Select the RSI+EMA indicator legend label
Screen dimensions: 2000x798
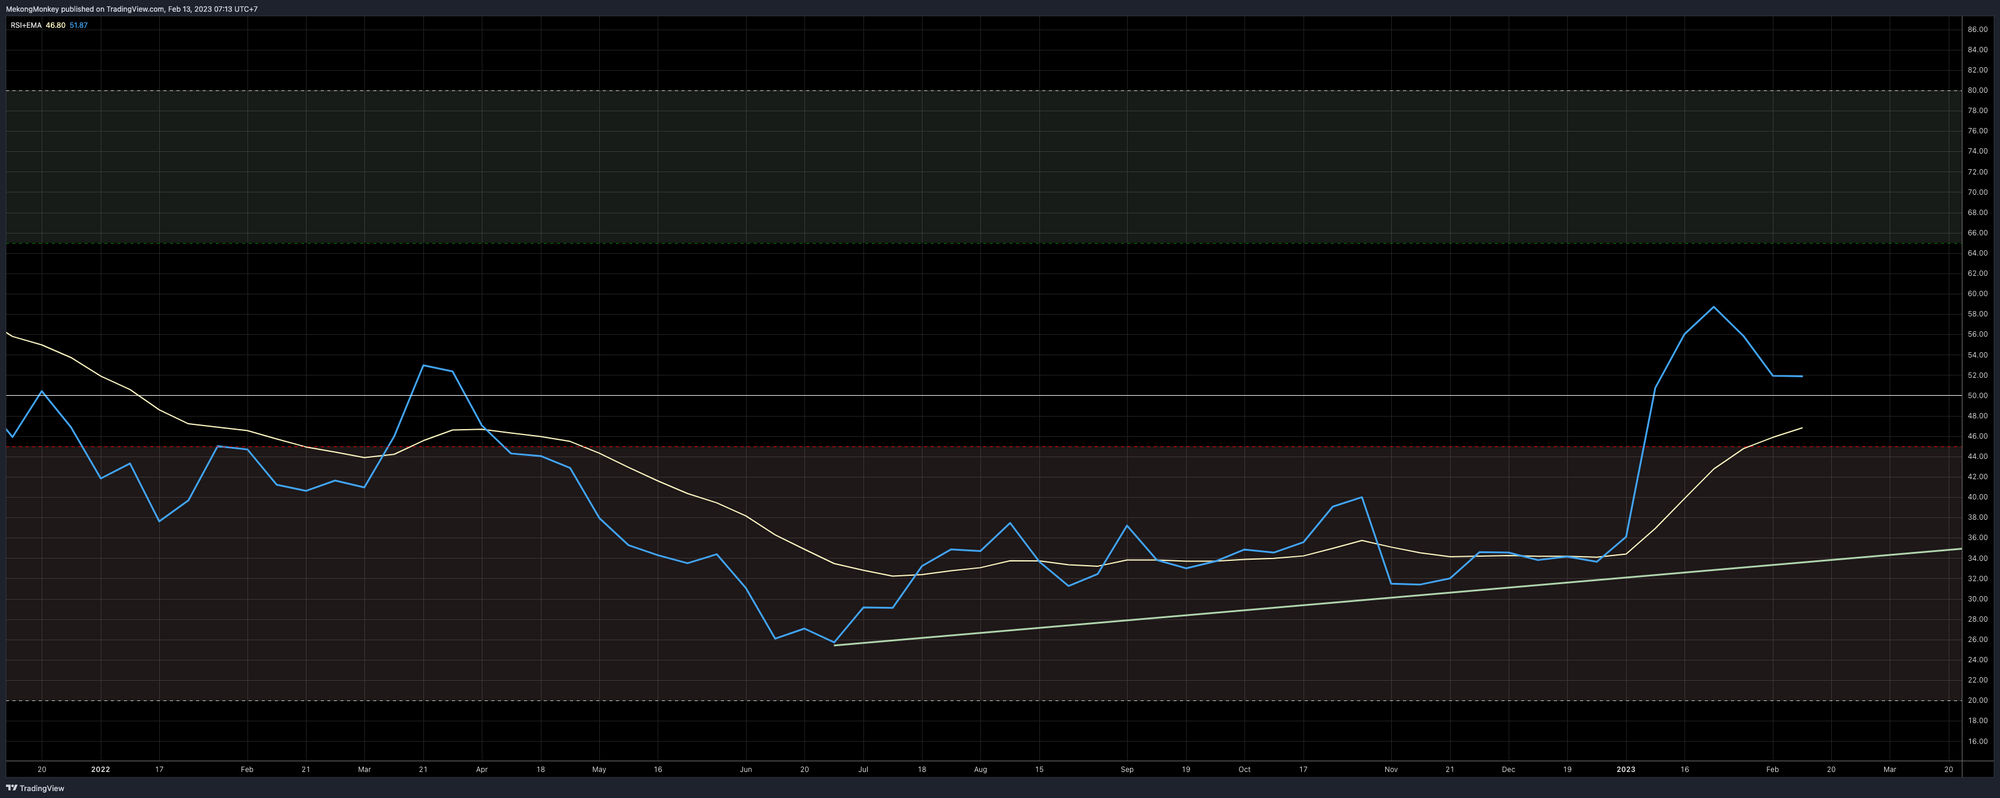[27, 25]
